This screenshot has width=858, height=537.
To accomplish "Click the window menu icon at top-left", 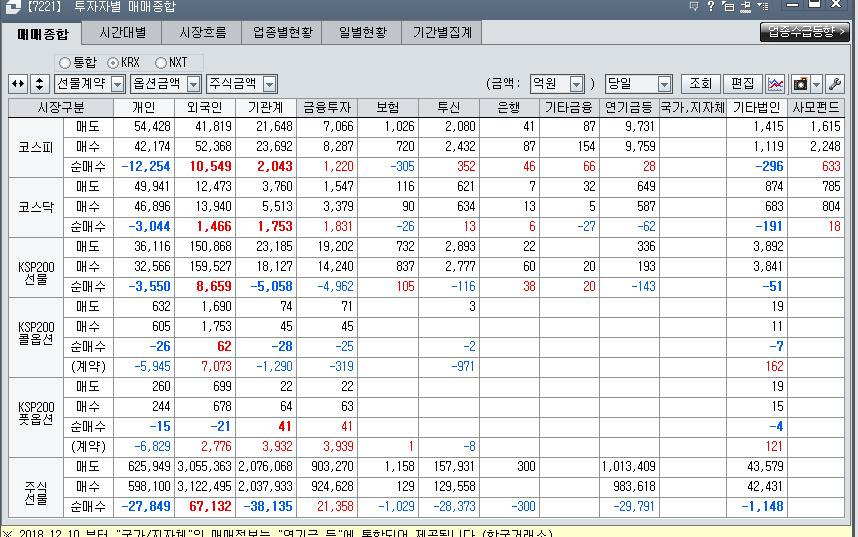I will click(x=11, y=6).
